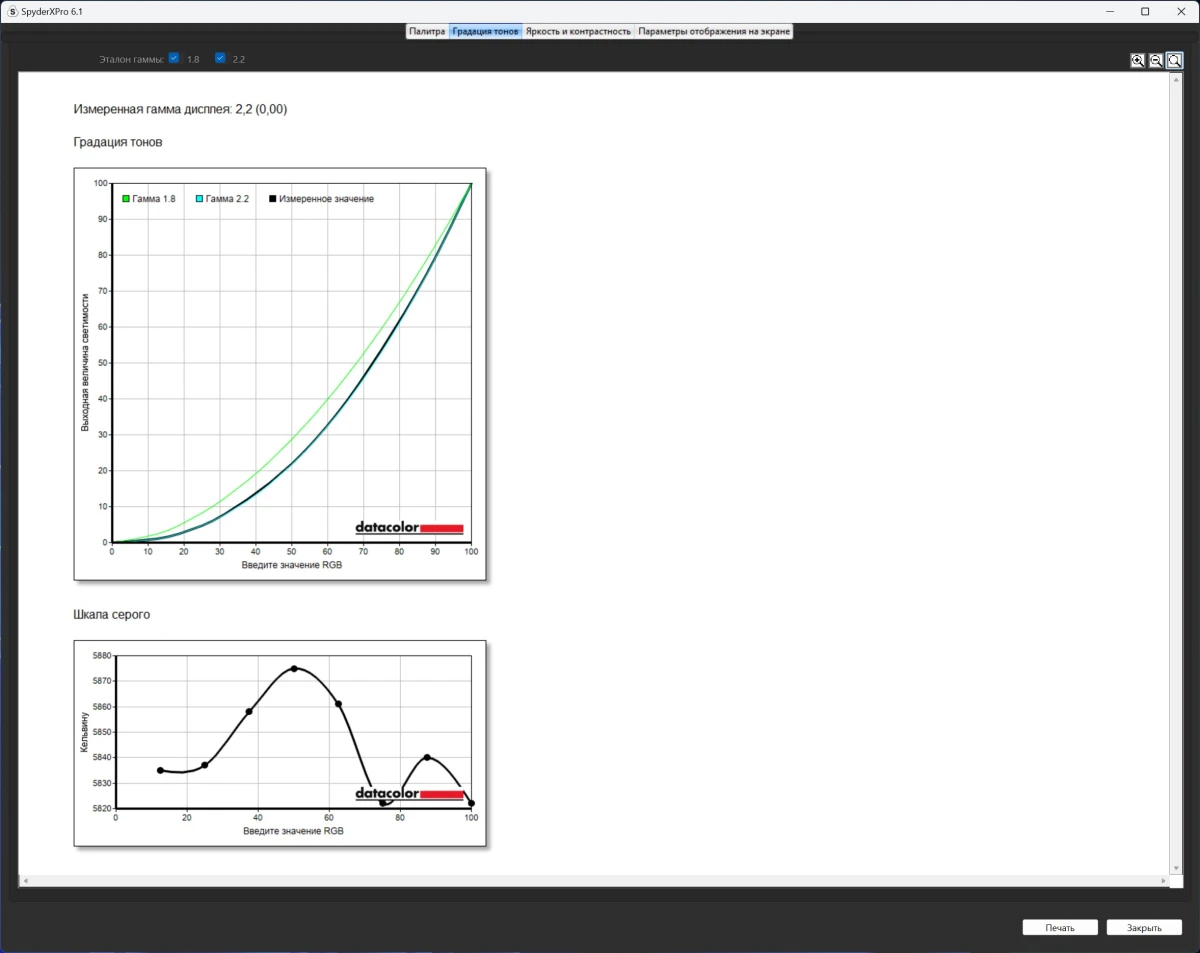Click the Измеренное значение black legend swatch

pyautogui.click(x=273, y=199)
